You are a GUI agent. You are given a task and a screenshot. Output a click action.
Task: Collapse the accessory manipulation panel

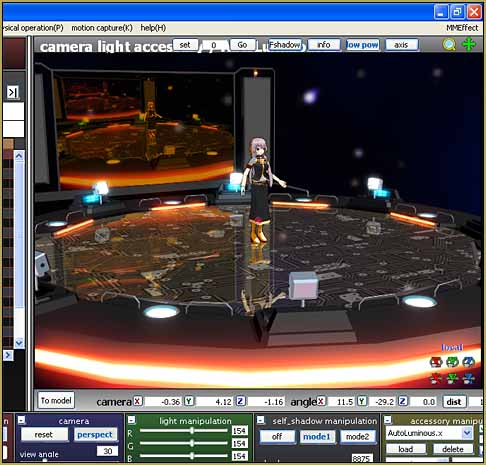[x=388, y=419]
